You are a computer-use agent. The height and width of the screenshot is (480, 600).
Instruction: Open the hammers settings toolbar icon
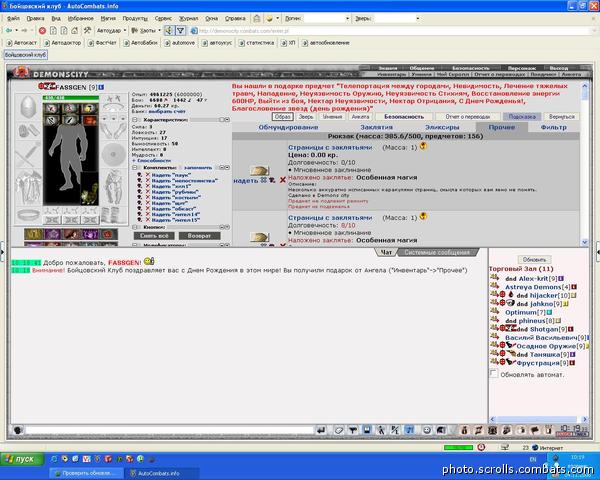pyautogui.click(x=88, y=31)
